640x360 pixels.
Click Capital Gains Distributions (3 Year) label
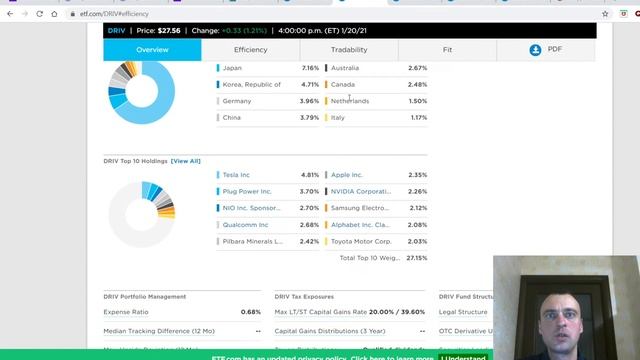(x=330, y=331)
